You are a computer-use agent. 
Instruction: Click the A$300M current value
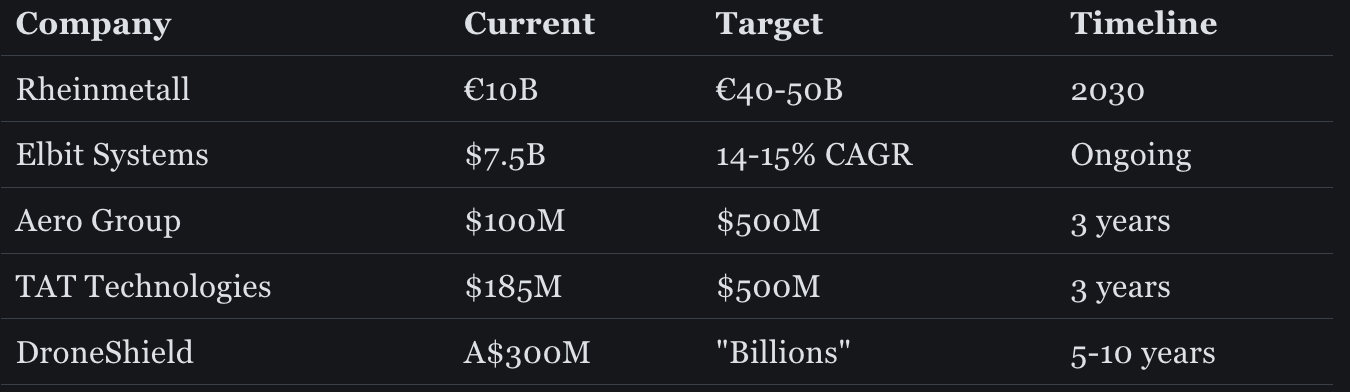(527, 353)
